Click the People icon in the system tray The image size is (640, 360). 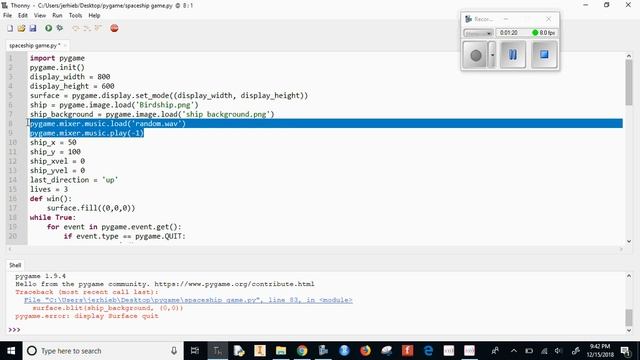(x=495, y=351)
